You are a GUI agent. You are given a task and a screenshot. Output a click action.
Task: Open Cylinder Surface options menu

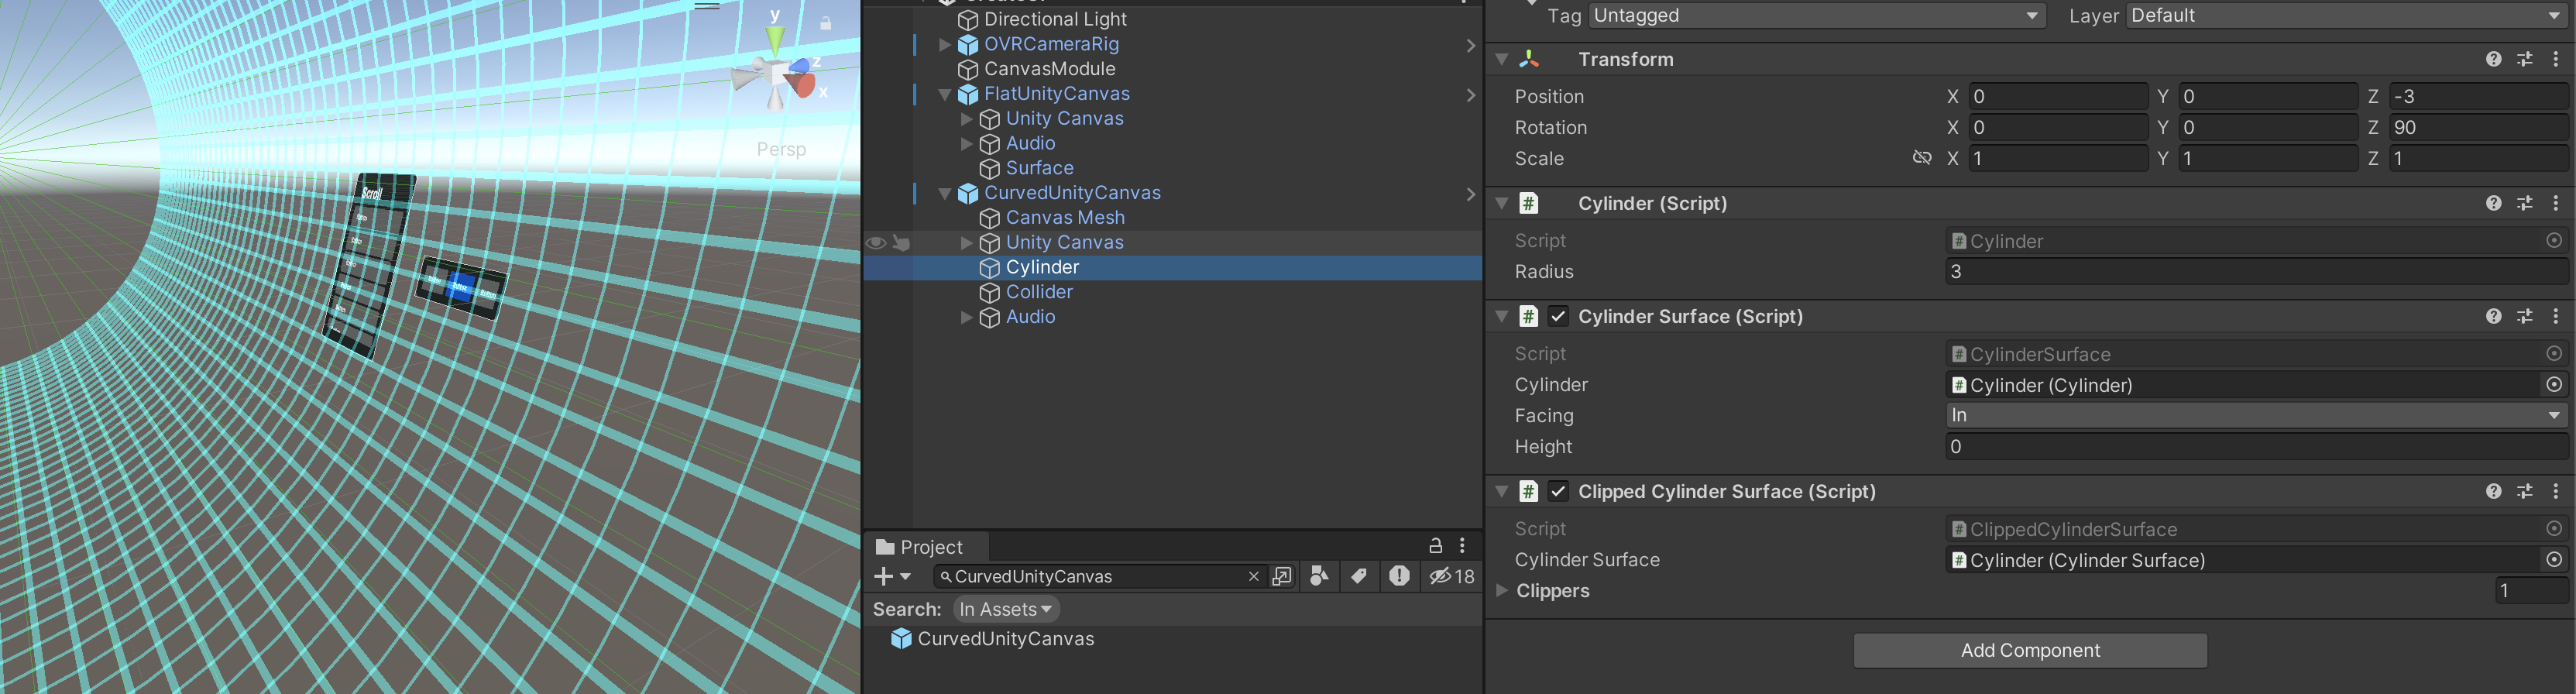2555,316
